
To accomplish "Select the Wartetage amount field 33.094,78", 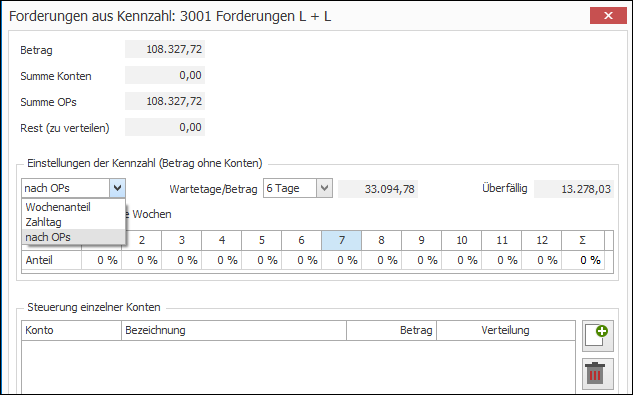I will [x=378, y=189].
